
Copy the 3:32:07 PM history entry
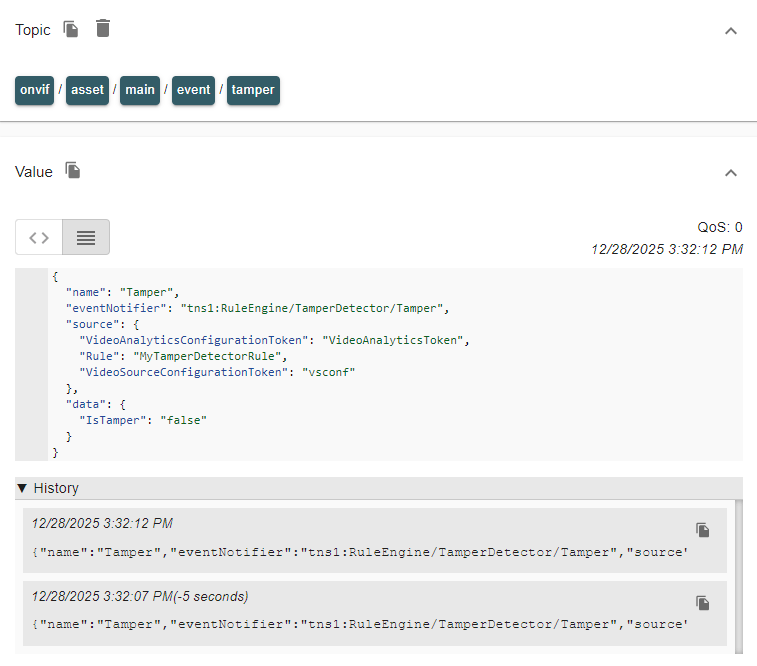703,603
